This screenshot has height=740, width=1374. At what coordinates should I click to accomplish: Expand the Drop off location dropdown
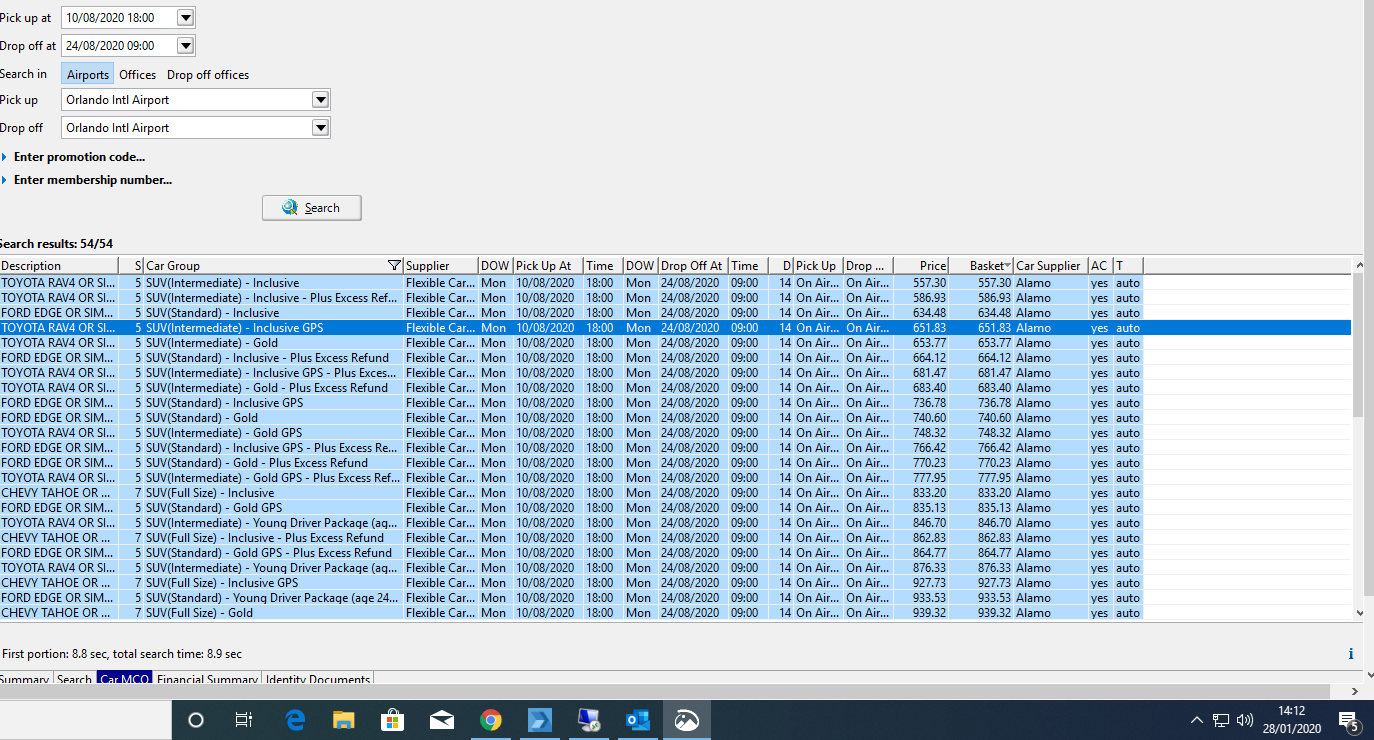click(320, 128)
